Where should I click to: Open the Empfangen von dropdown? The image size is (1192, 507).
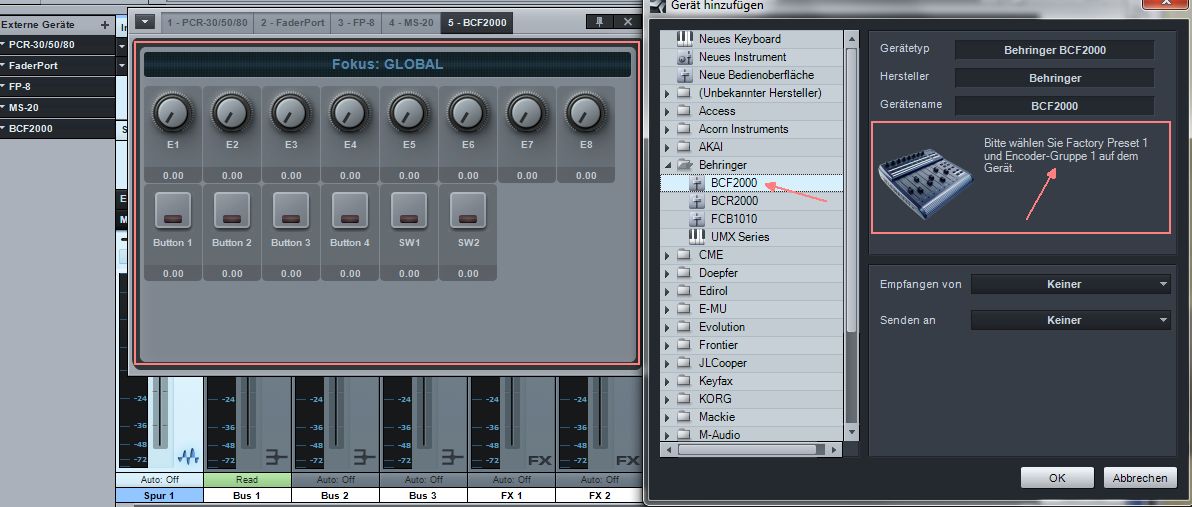click(x=1070, y=284)
